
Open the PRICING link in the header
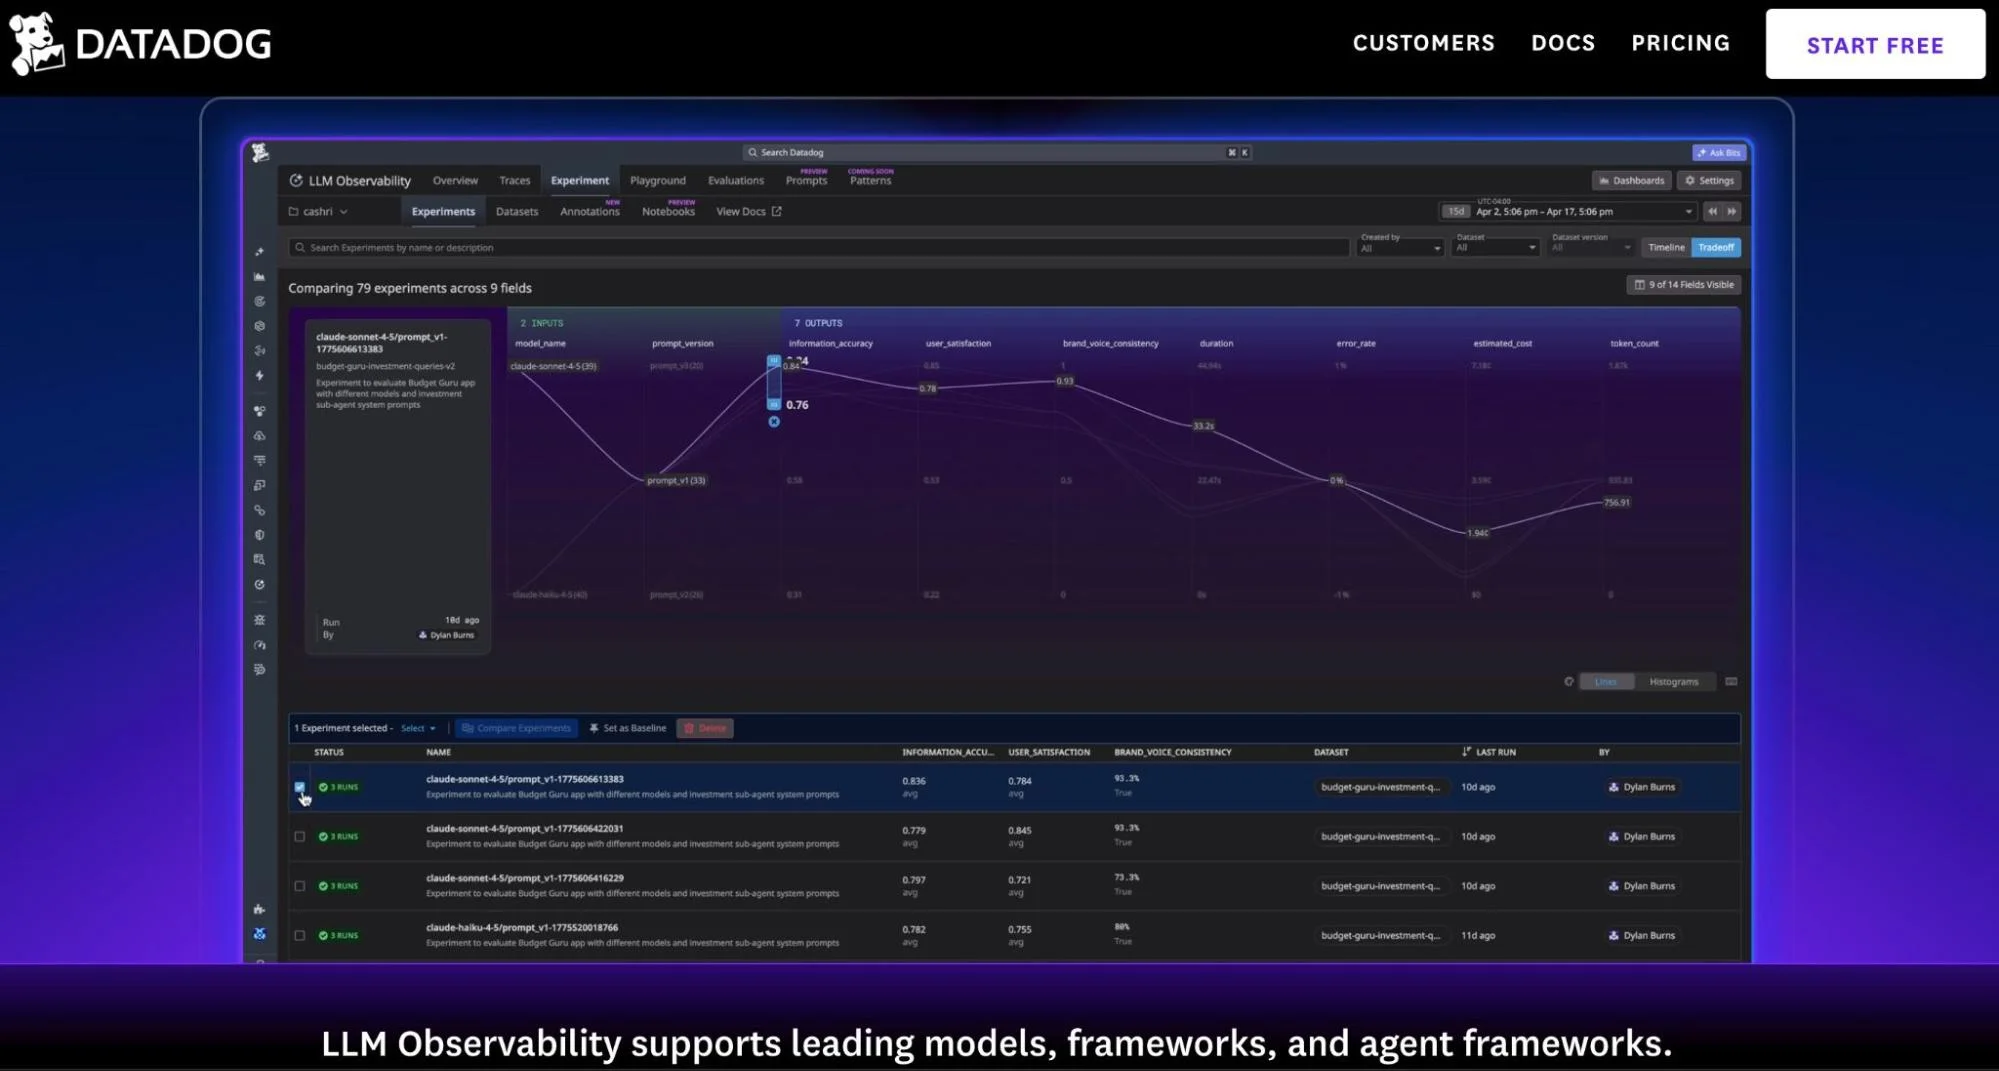1681,43
